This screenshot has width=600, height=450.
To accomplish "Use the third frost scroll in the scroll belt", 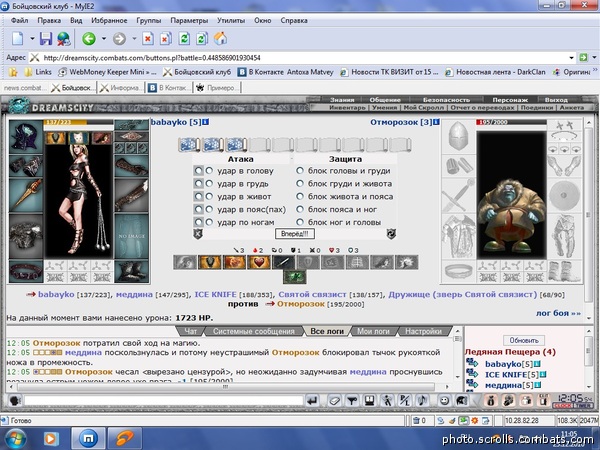I will pos(236,145).
